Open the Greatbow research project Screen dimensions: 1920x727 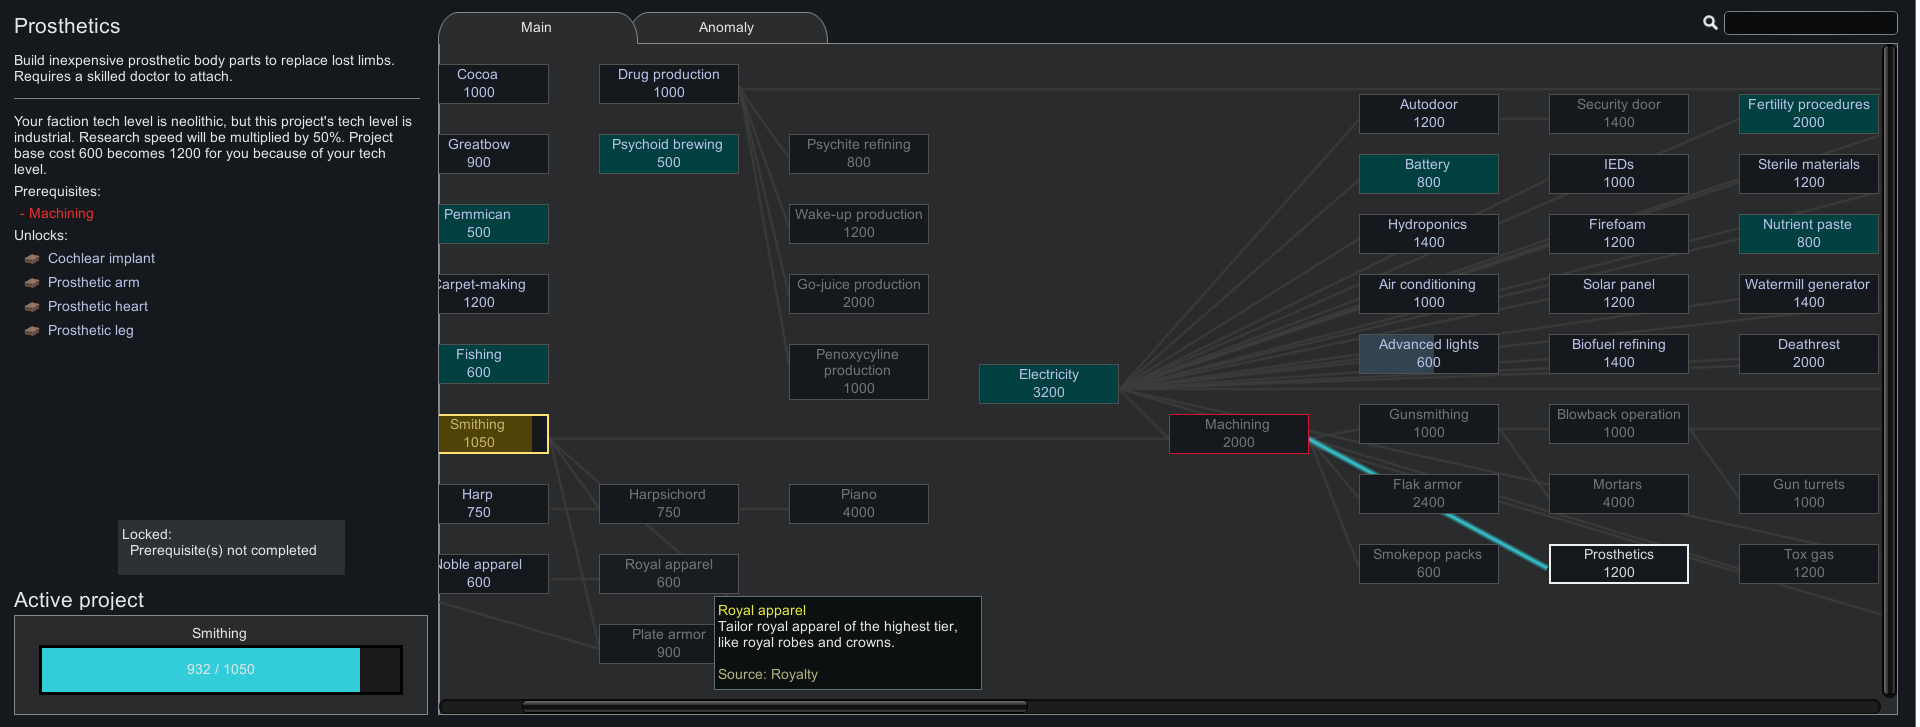click(x=494, y=154)
